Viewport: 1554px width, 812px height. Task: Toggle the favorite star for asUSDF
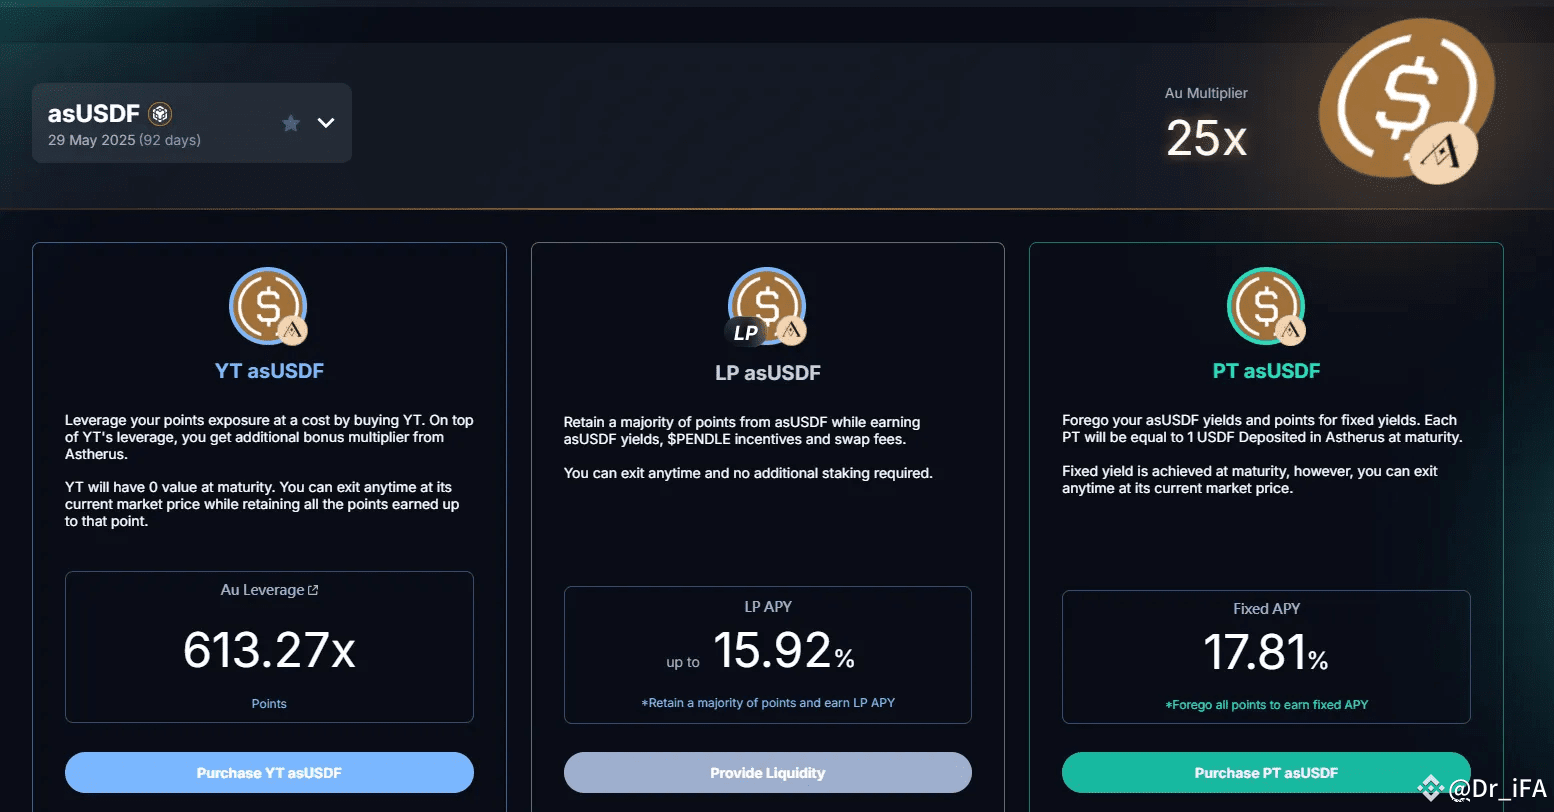point(291,123)
